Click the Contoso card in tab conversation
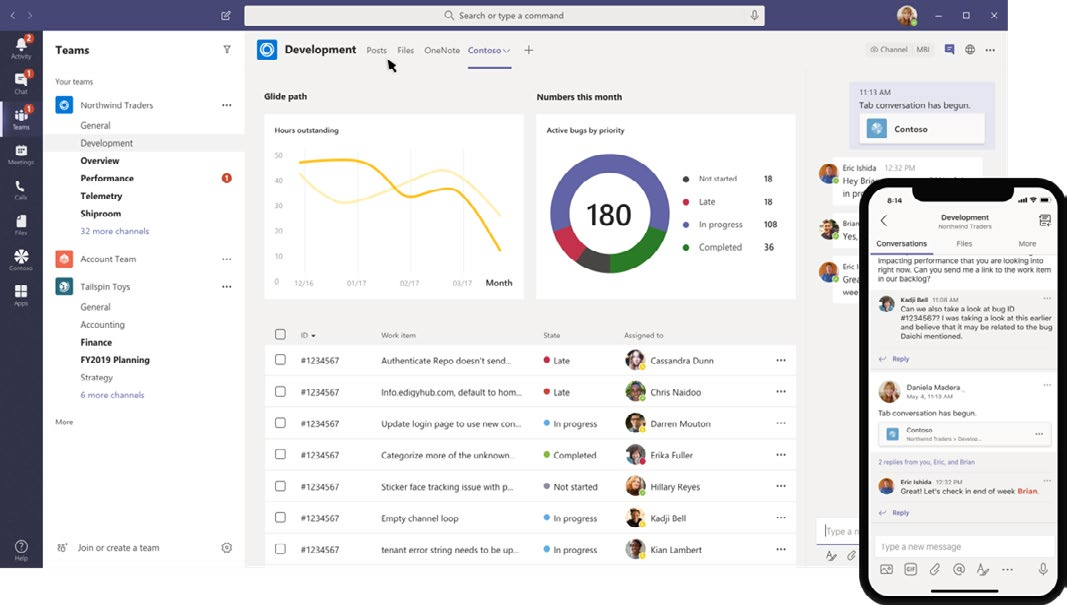The width and height of the screenshot is (1067, 605). click(x=921, y=129)
